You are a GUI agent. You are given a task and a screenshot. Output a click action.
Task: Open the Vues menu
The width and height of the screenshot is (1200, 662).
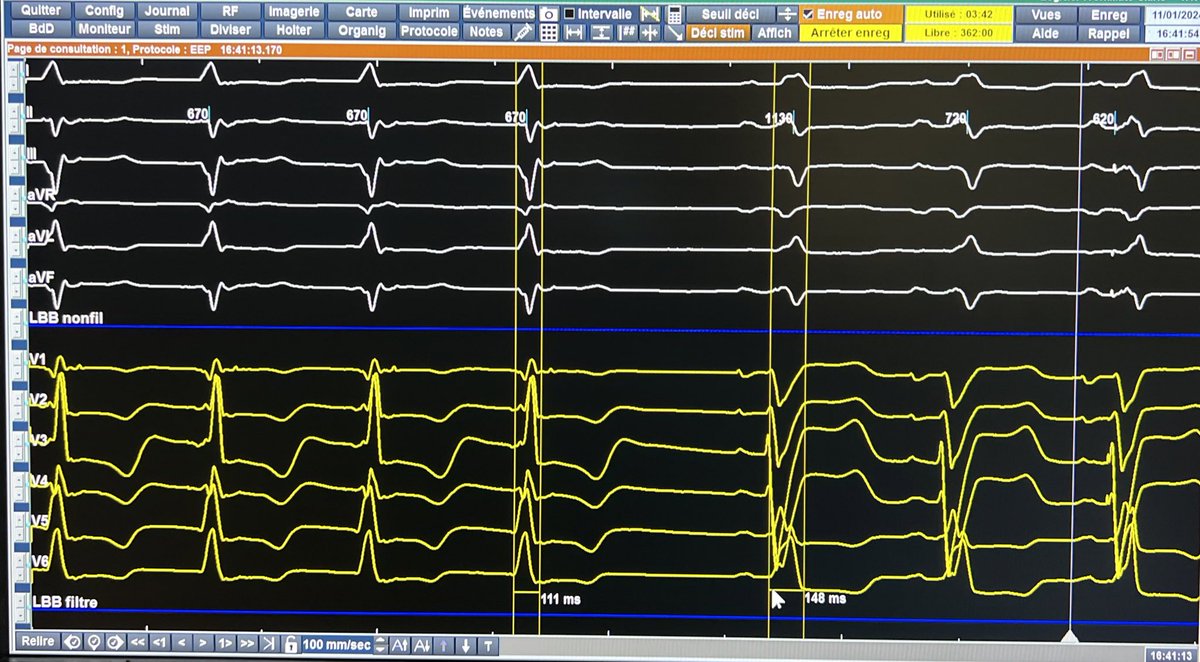pos(1045,15)
